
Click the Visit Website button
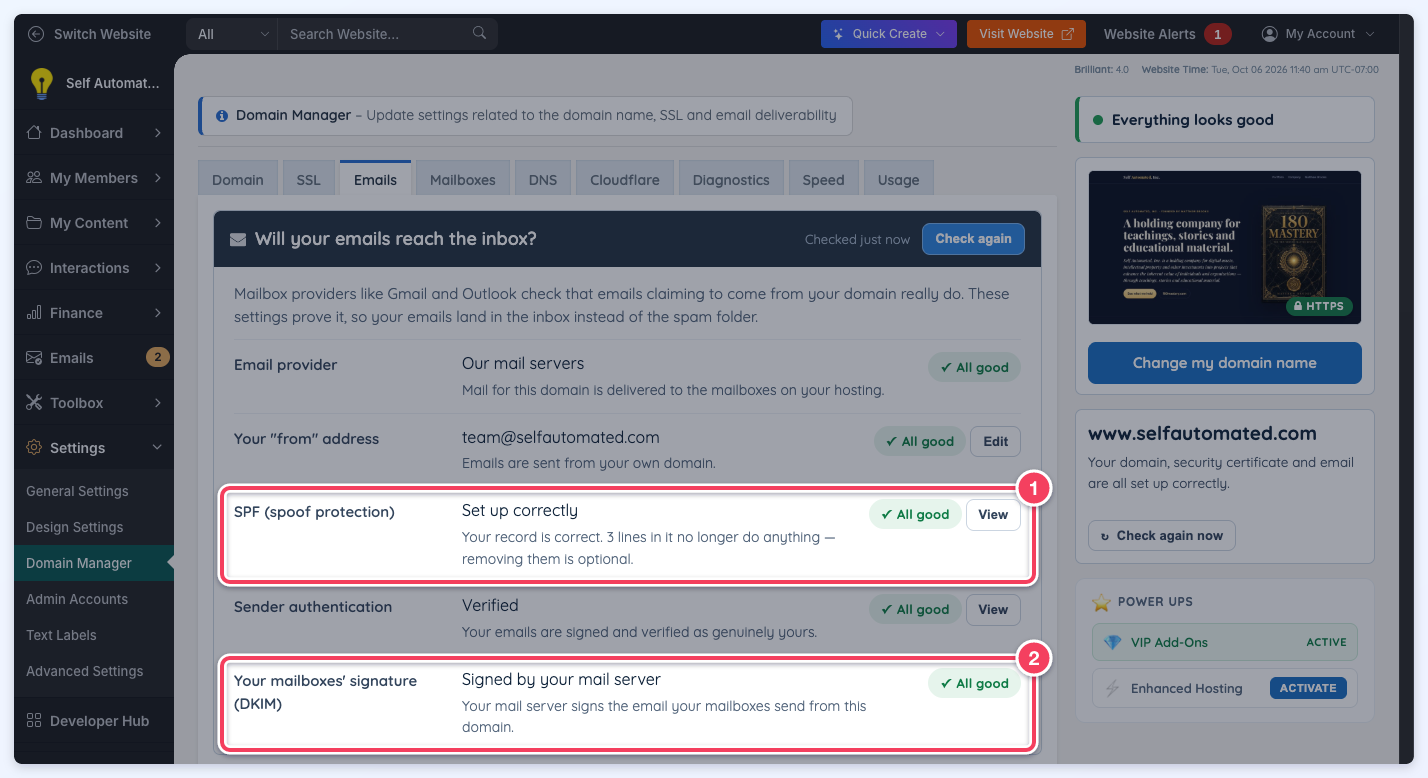pyautogui.click(x=1026, y=34)
